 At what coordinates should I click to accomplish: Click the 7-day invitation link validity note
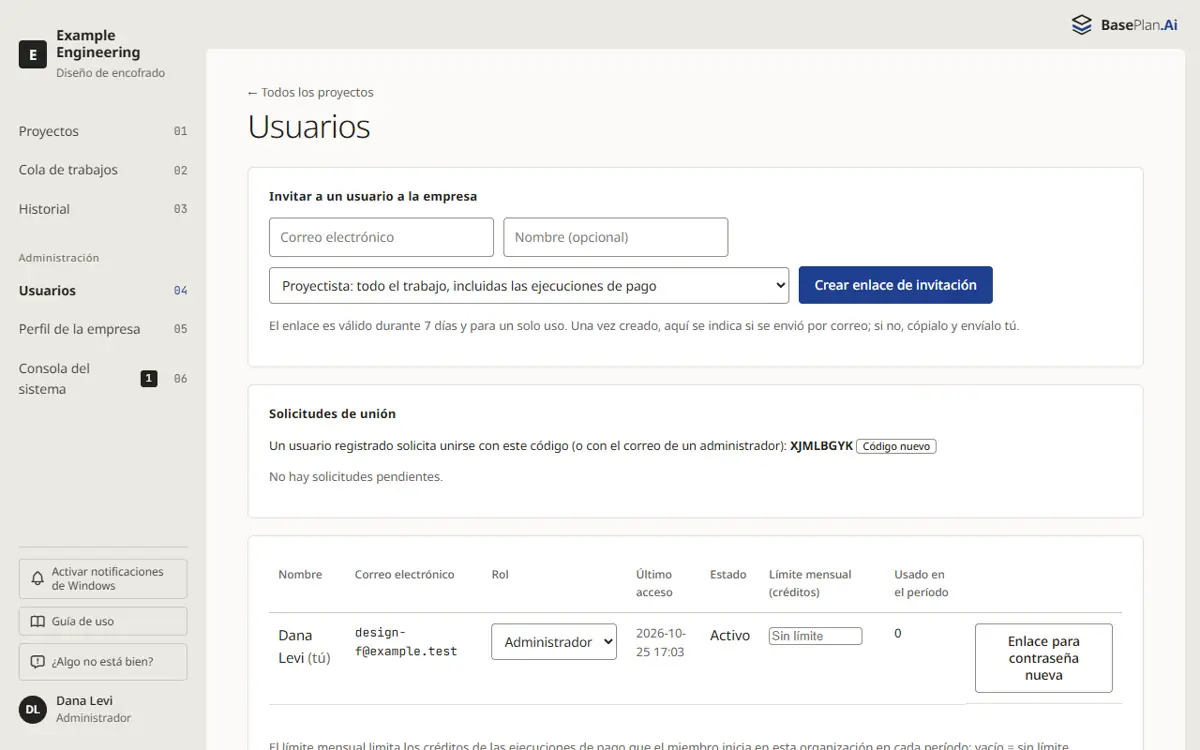point(644,326)
